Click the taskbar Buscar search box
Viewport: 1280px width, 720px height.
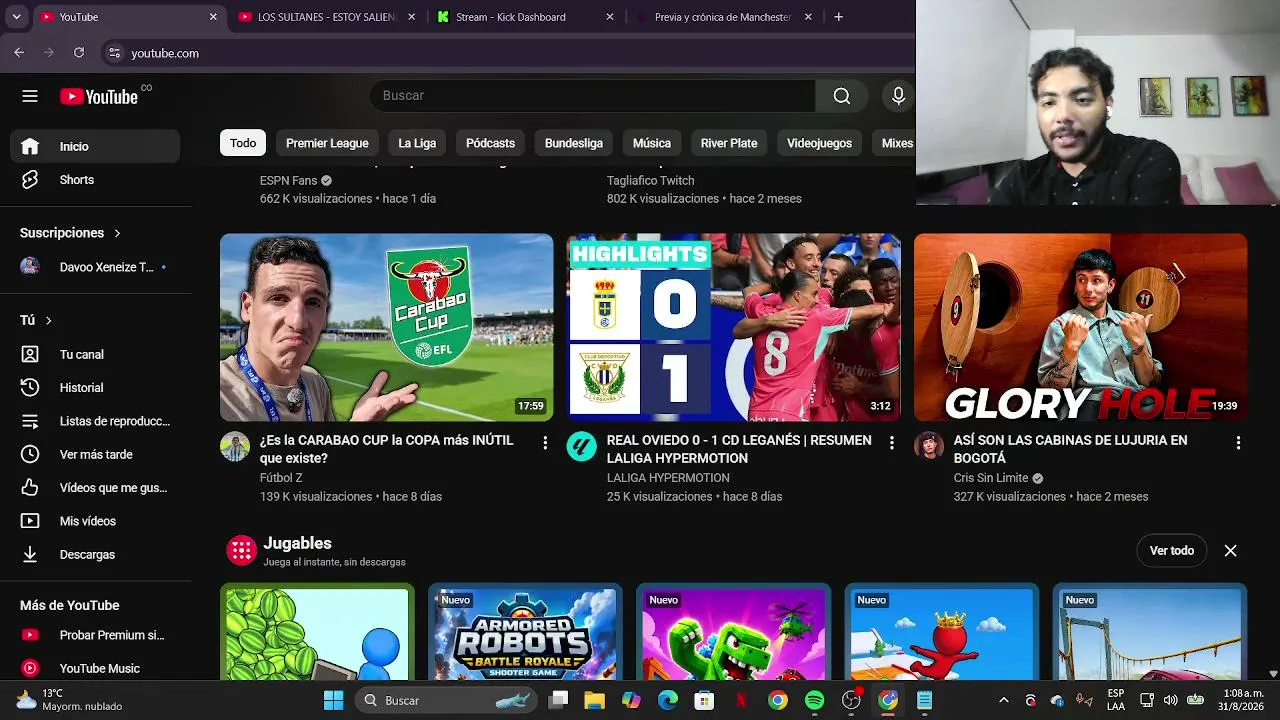[x=446, y=700]
